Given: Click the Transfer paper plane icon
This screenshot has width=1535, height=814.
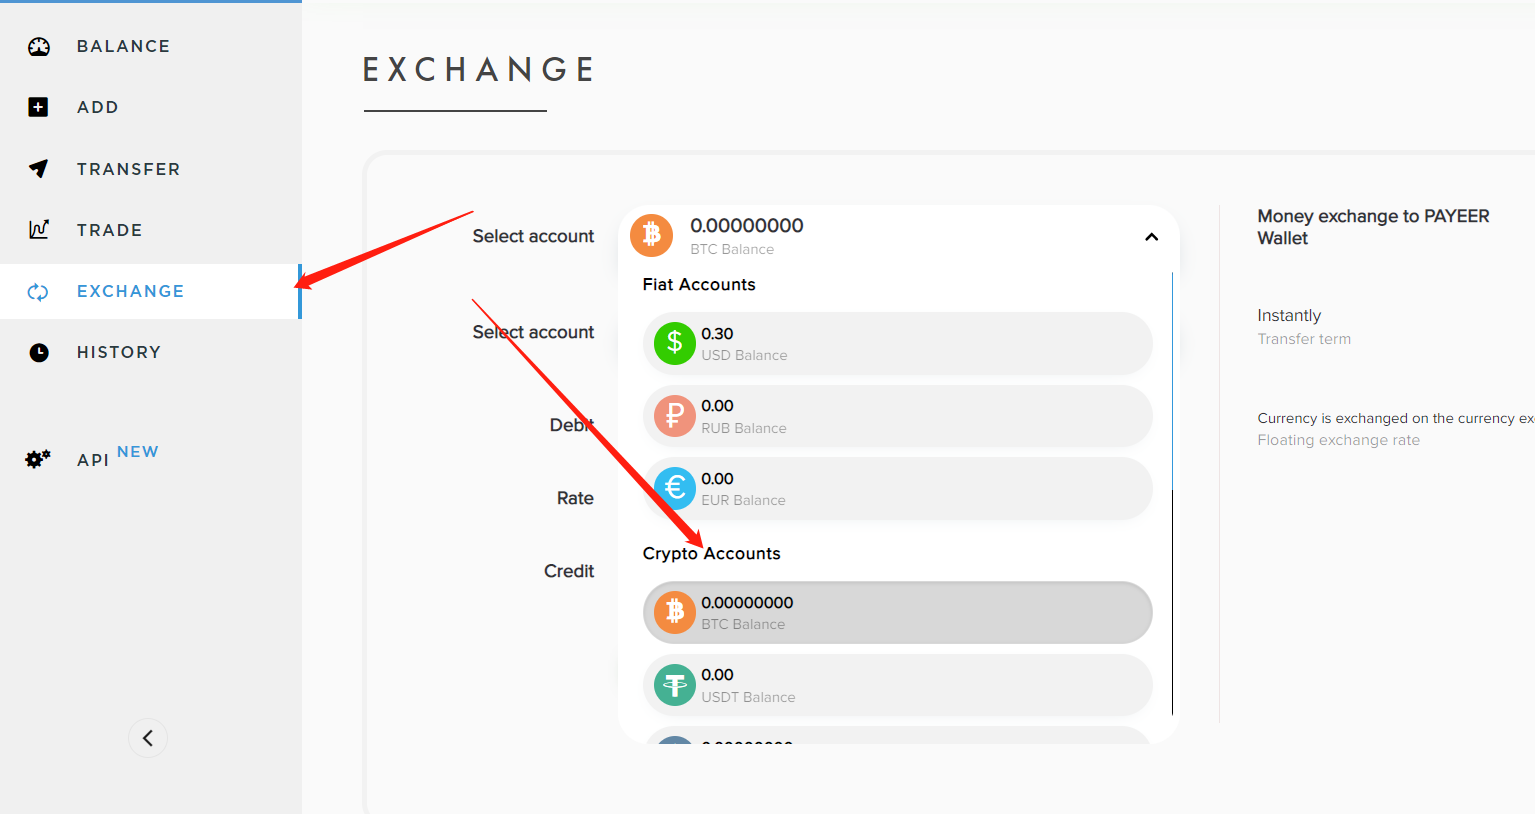Looking at the screenshot, I should [38, 168].
